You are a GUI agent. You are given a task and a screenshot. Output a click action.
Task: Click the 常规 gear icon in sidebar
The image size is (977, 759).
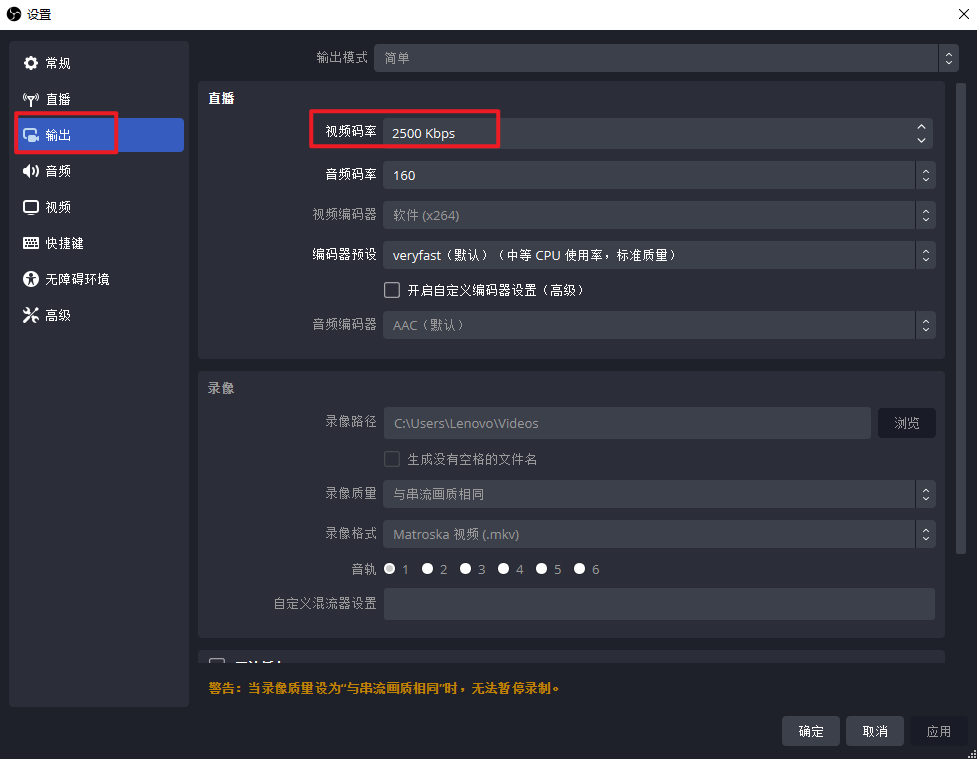(30, 64)
